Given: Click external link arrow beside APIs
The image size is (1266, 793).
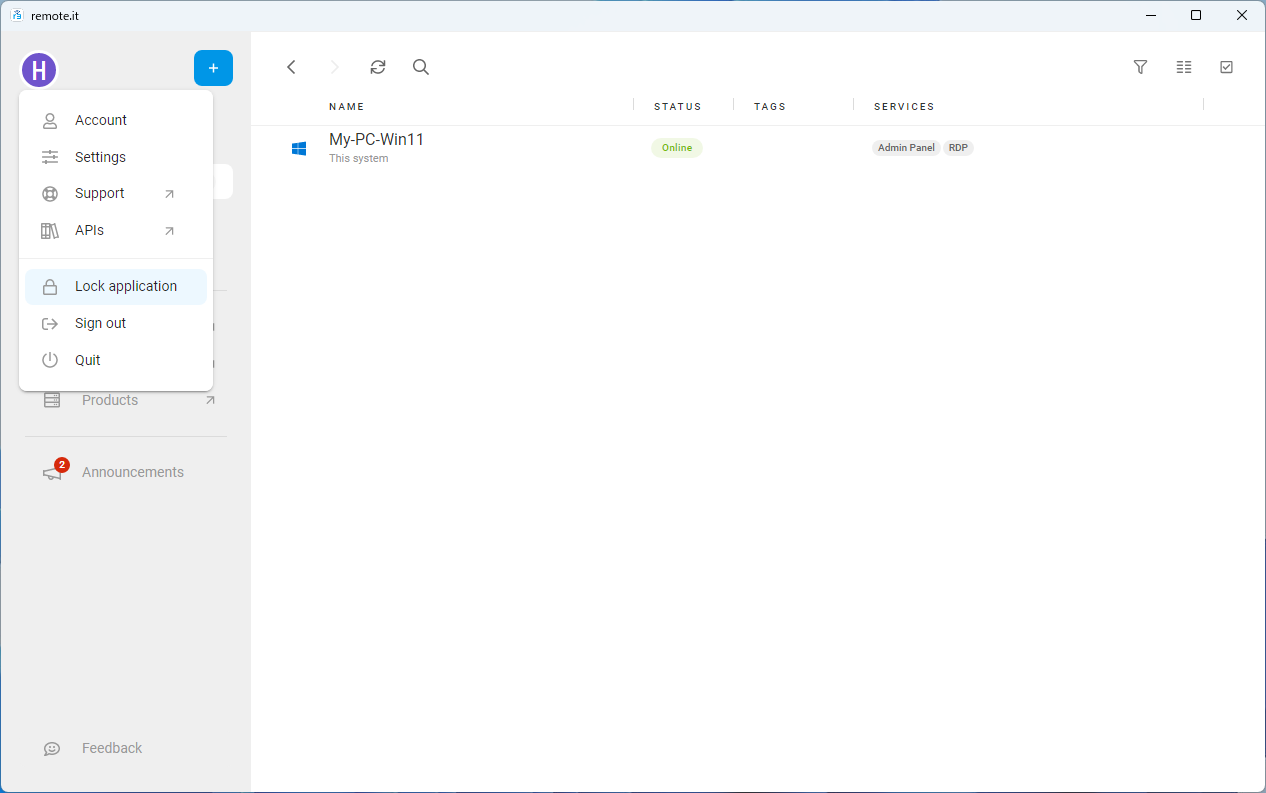Looking at the screenshot, I should tap(169, 231).
